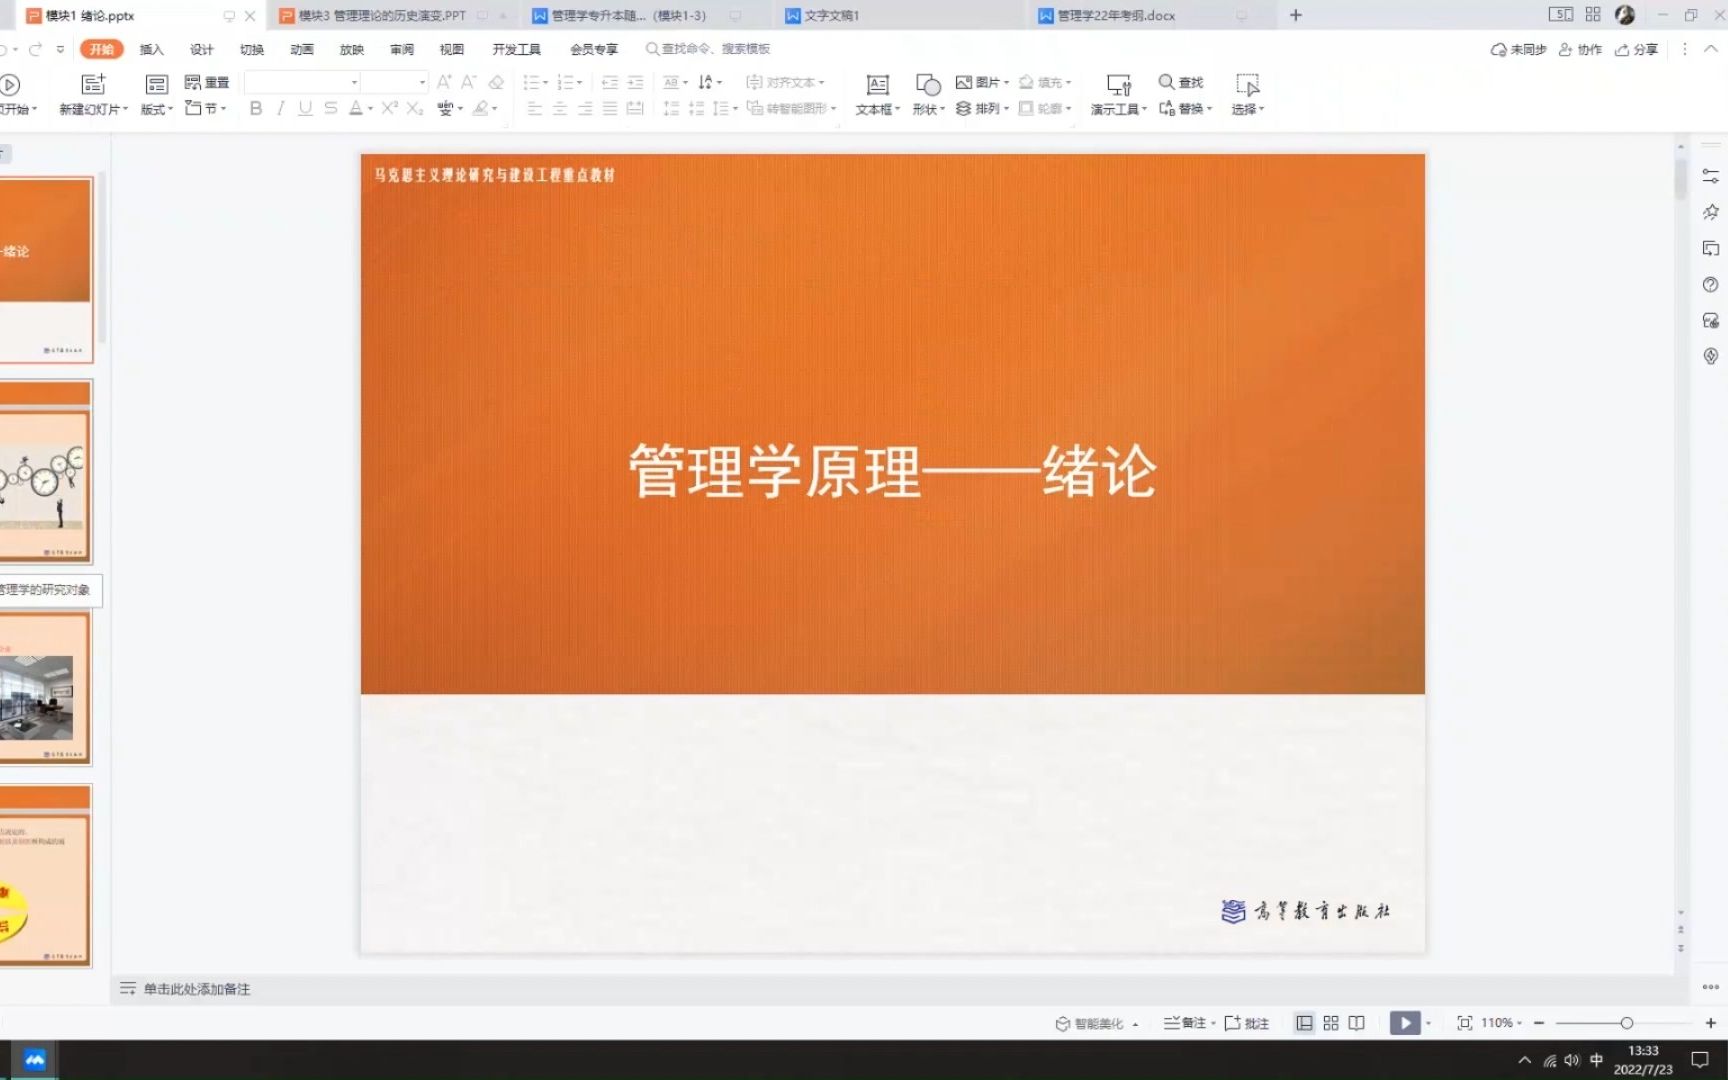Open Presentation Tools (演示工具)

tap(1119, 95)
